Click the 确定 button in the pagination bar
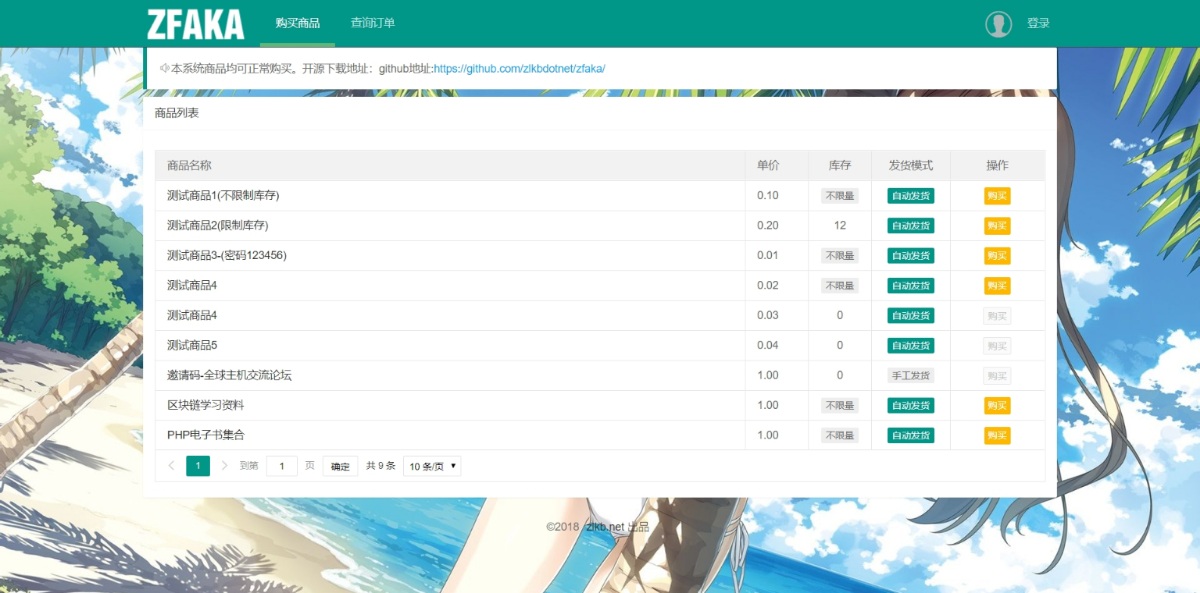This screenshot has width=1200, height=593. pyautogui.click(x=340, y=465)
